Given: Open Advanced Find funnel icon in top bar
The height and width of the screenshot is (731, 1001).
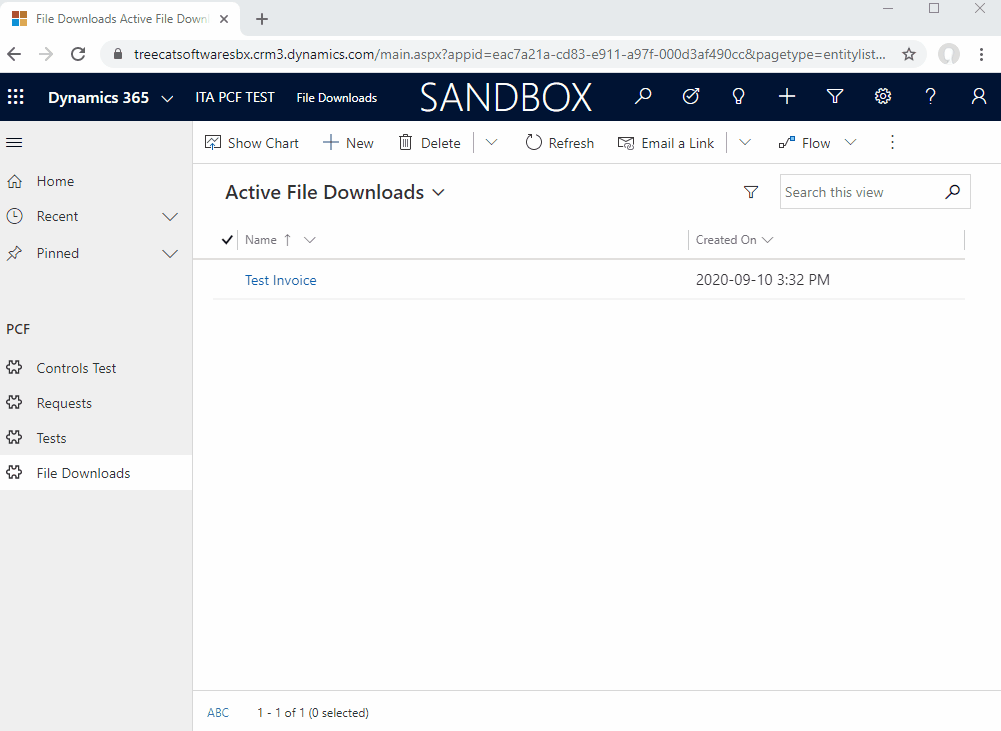Looking at the screenshot, I should [x=835, y=96].
